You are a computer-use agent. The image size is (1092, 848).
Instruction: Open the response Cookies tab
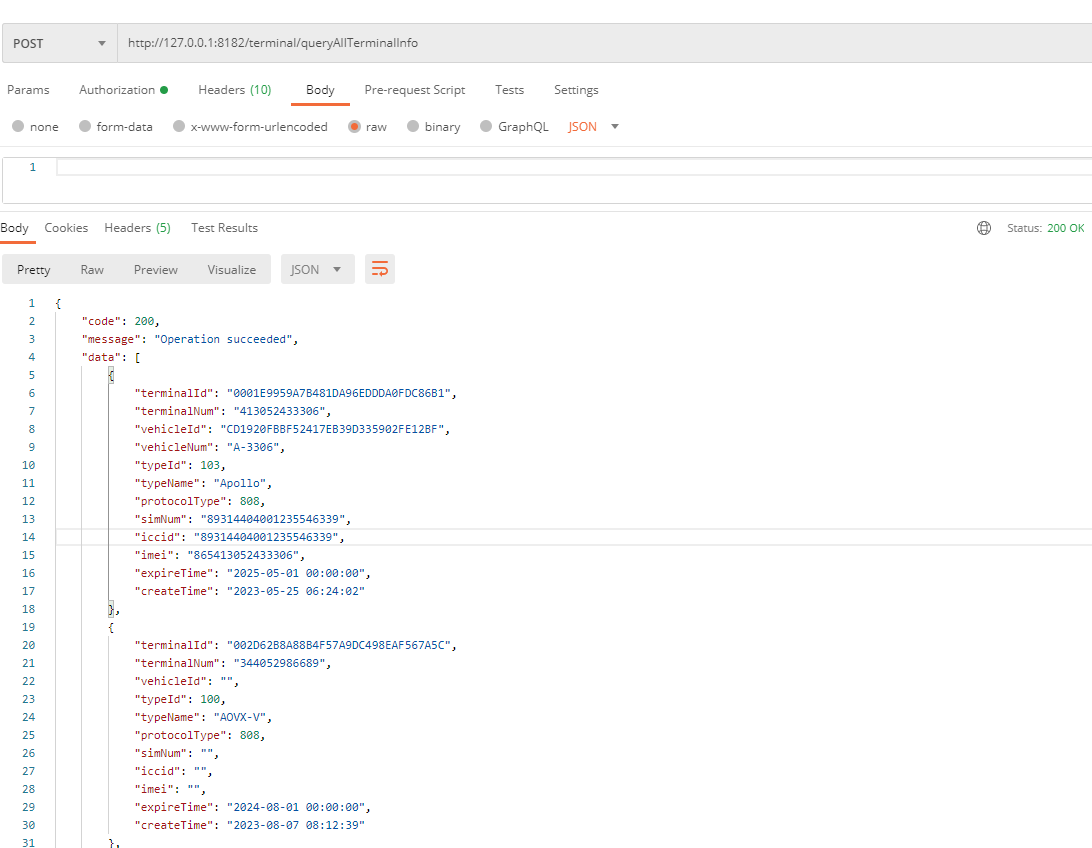point(66,228)
